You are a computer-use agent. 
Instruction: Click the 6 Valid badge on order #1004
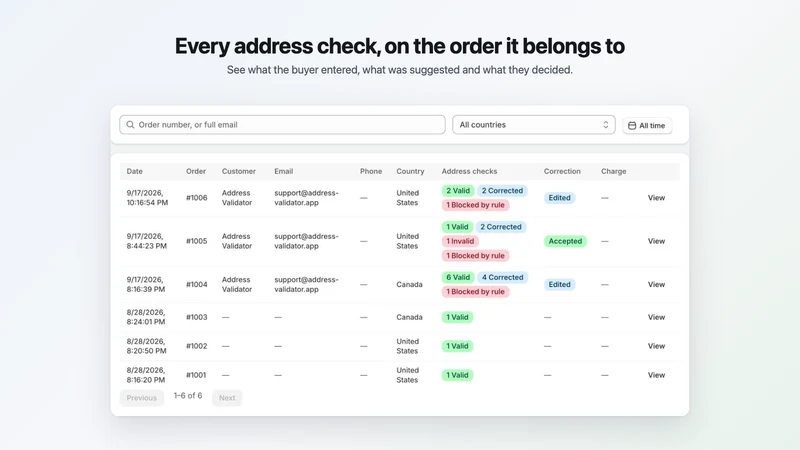point(458,278)
